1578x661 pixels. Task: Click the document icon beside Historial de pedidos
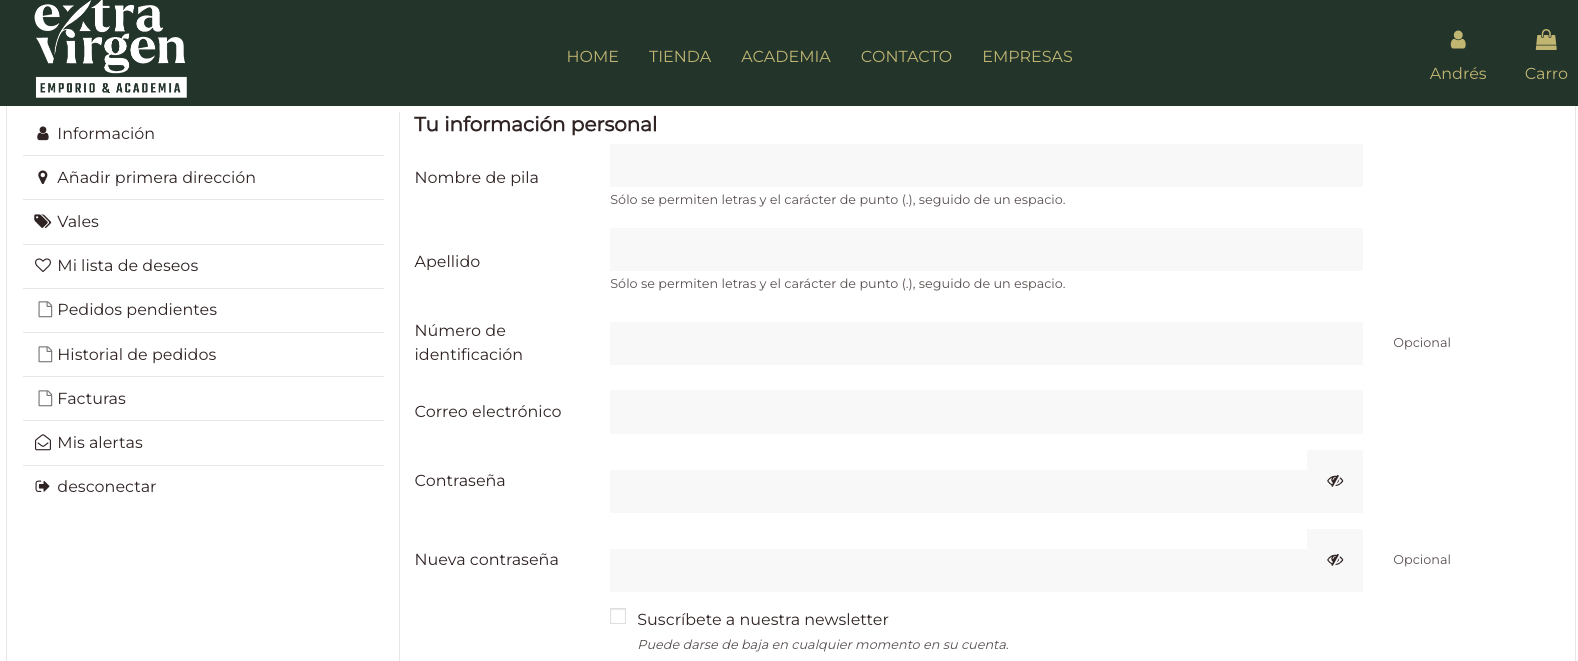[x=44, y=354]
